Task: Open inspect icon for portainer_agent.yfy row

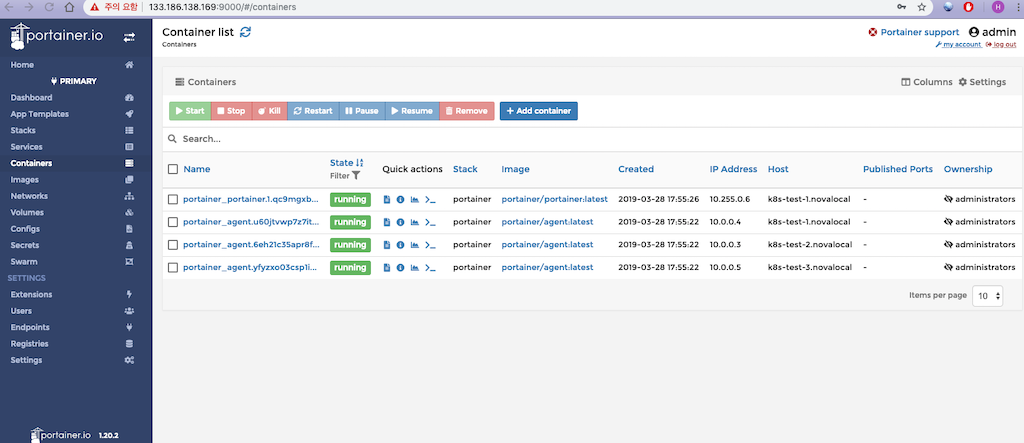Action: coord(400,268)
